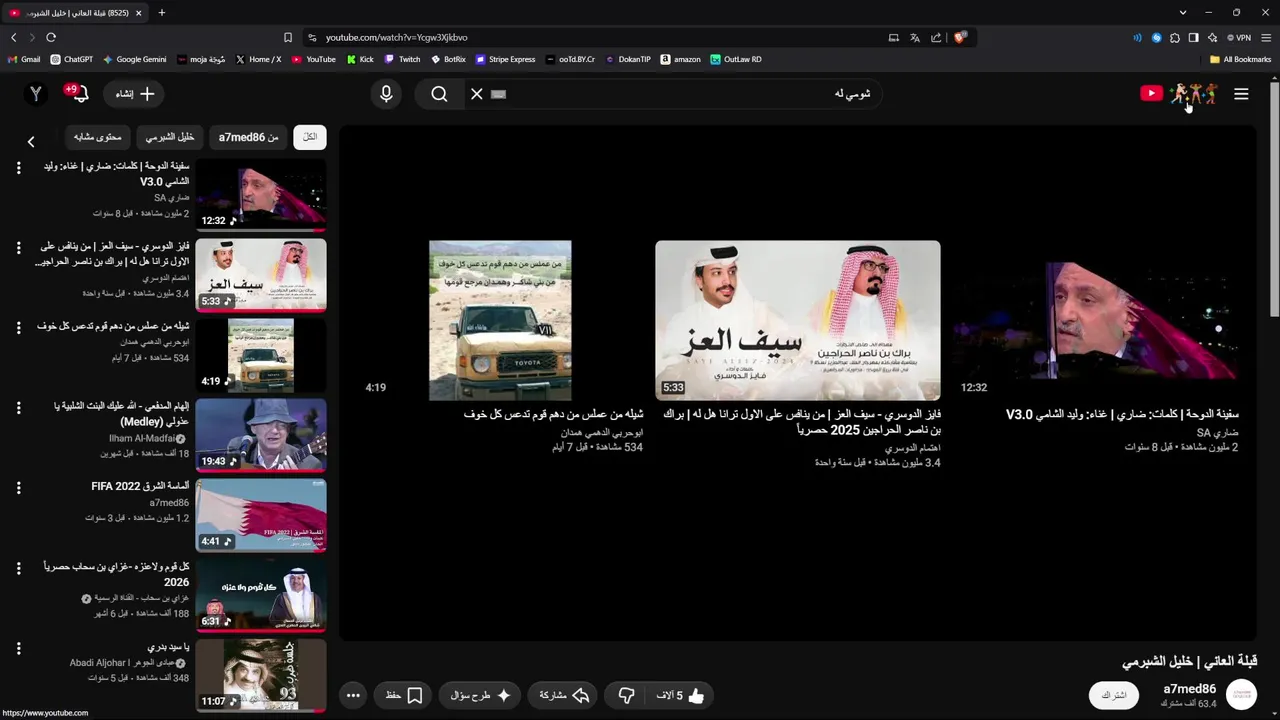Open the on-screen keyboard icon in search
1280x720 pixels.
click(499, 94)
